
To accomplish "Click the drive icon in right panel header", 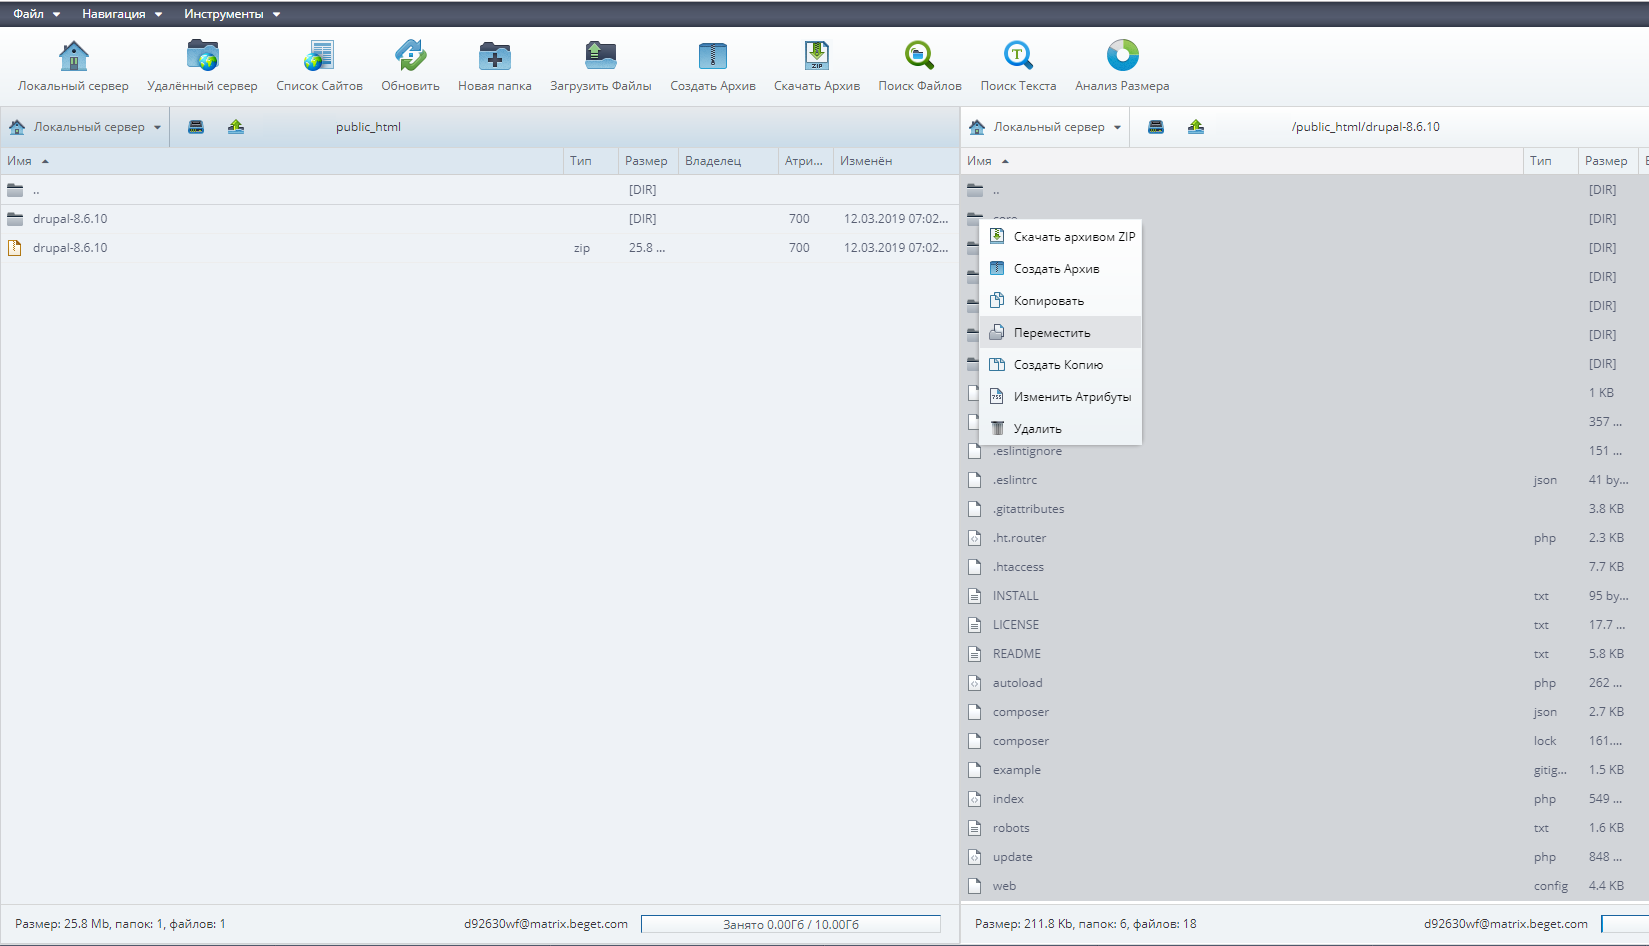I will point(1156,127).
